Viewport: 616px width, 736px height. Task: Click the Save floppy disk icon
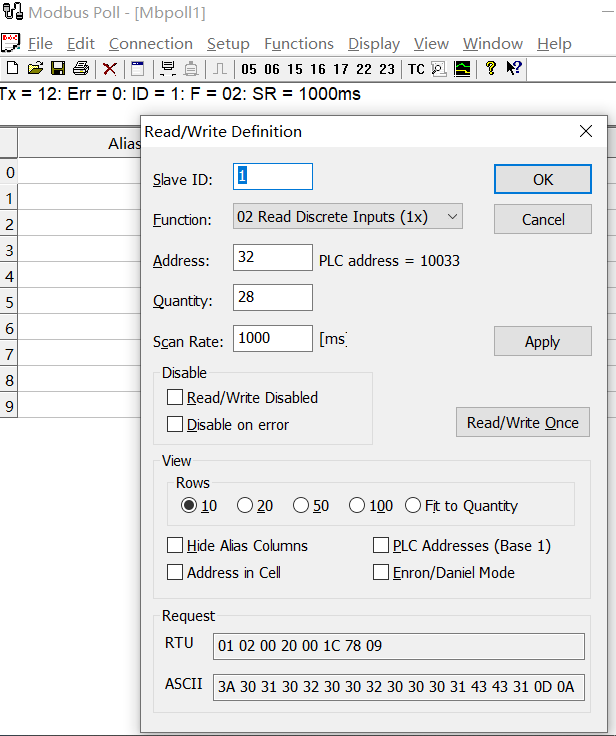(x=58, y=69)
